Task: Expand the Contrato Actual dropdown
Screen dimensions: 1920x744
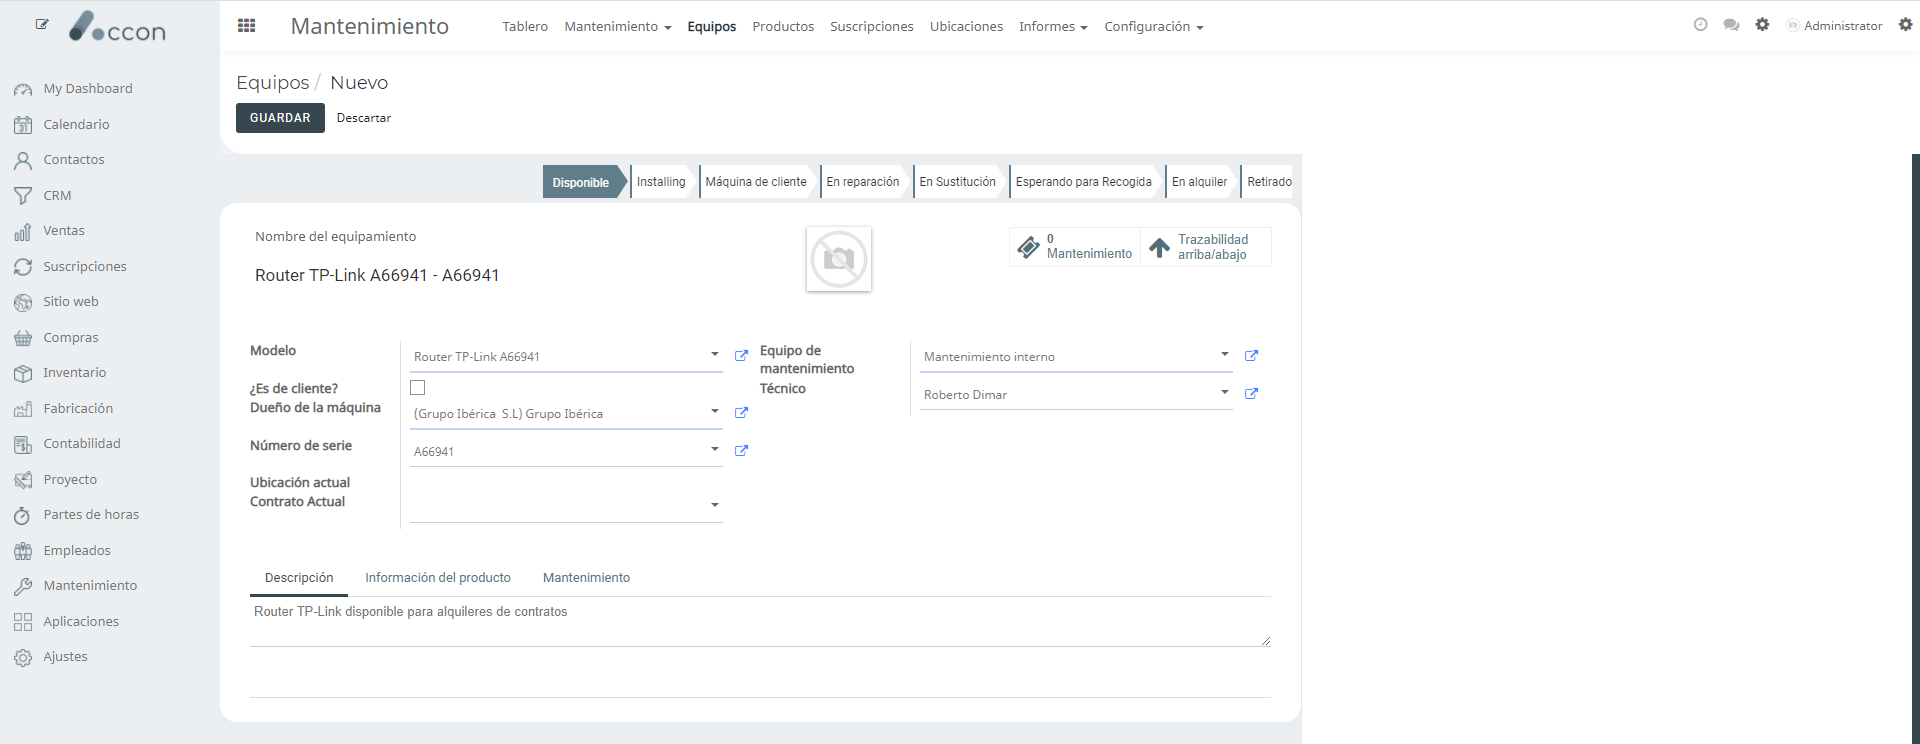Action: (x=715, y=506)
